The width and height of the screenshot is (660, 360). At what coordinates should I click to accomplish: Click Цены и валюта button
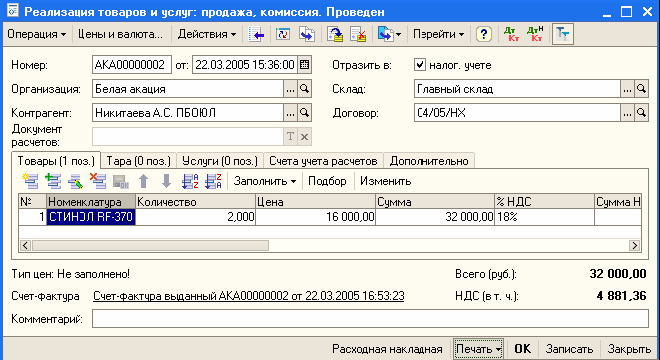click(x=120, y=34)
